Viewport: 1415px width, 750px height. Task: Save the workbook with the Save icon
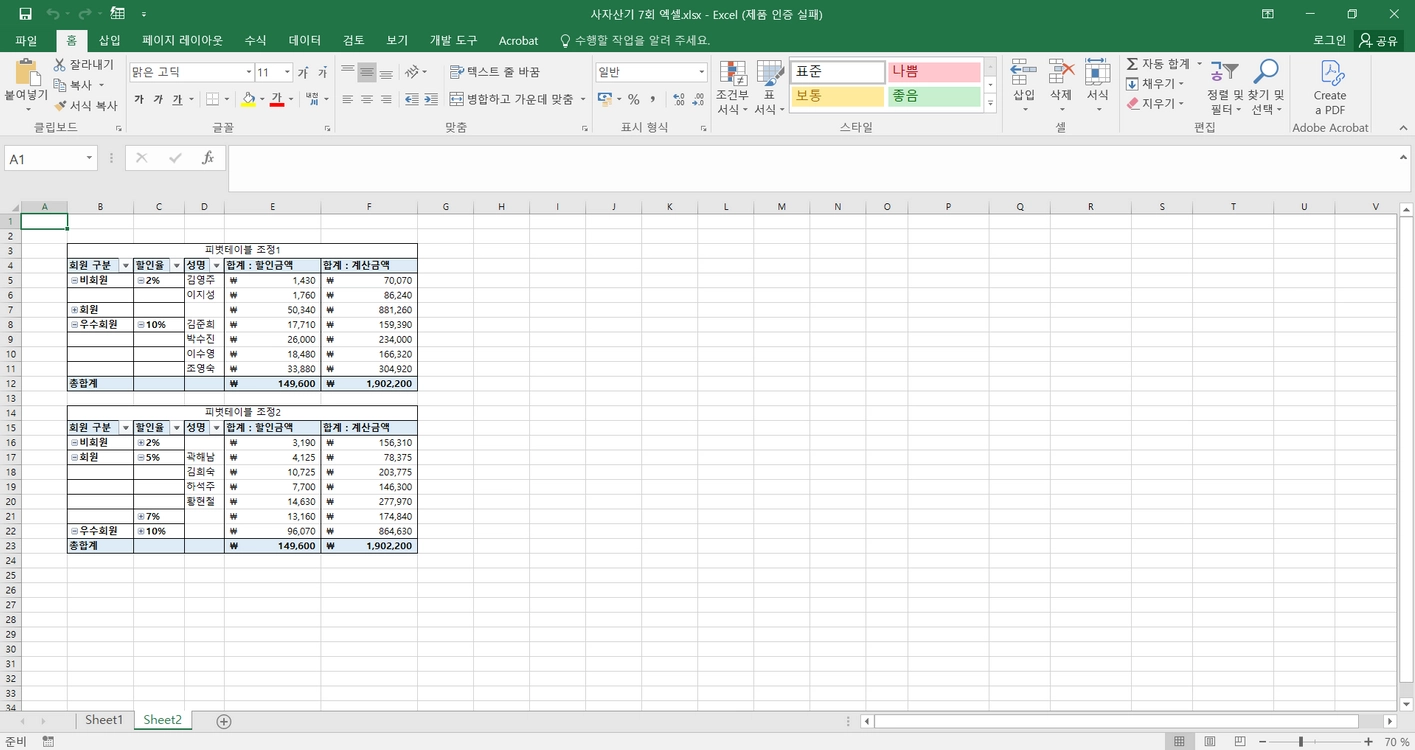point(25,14)
